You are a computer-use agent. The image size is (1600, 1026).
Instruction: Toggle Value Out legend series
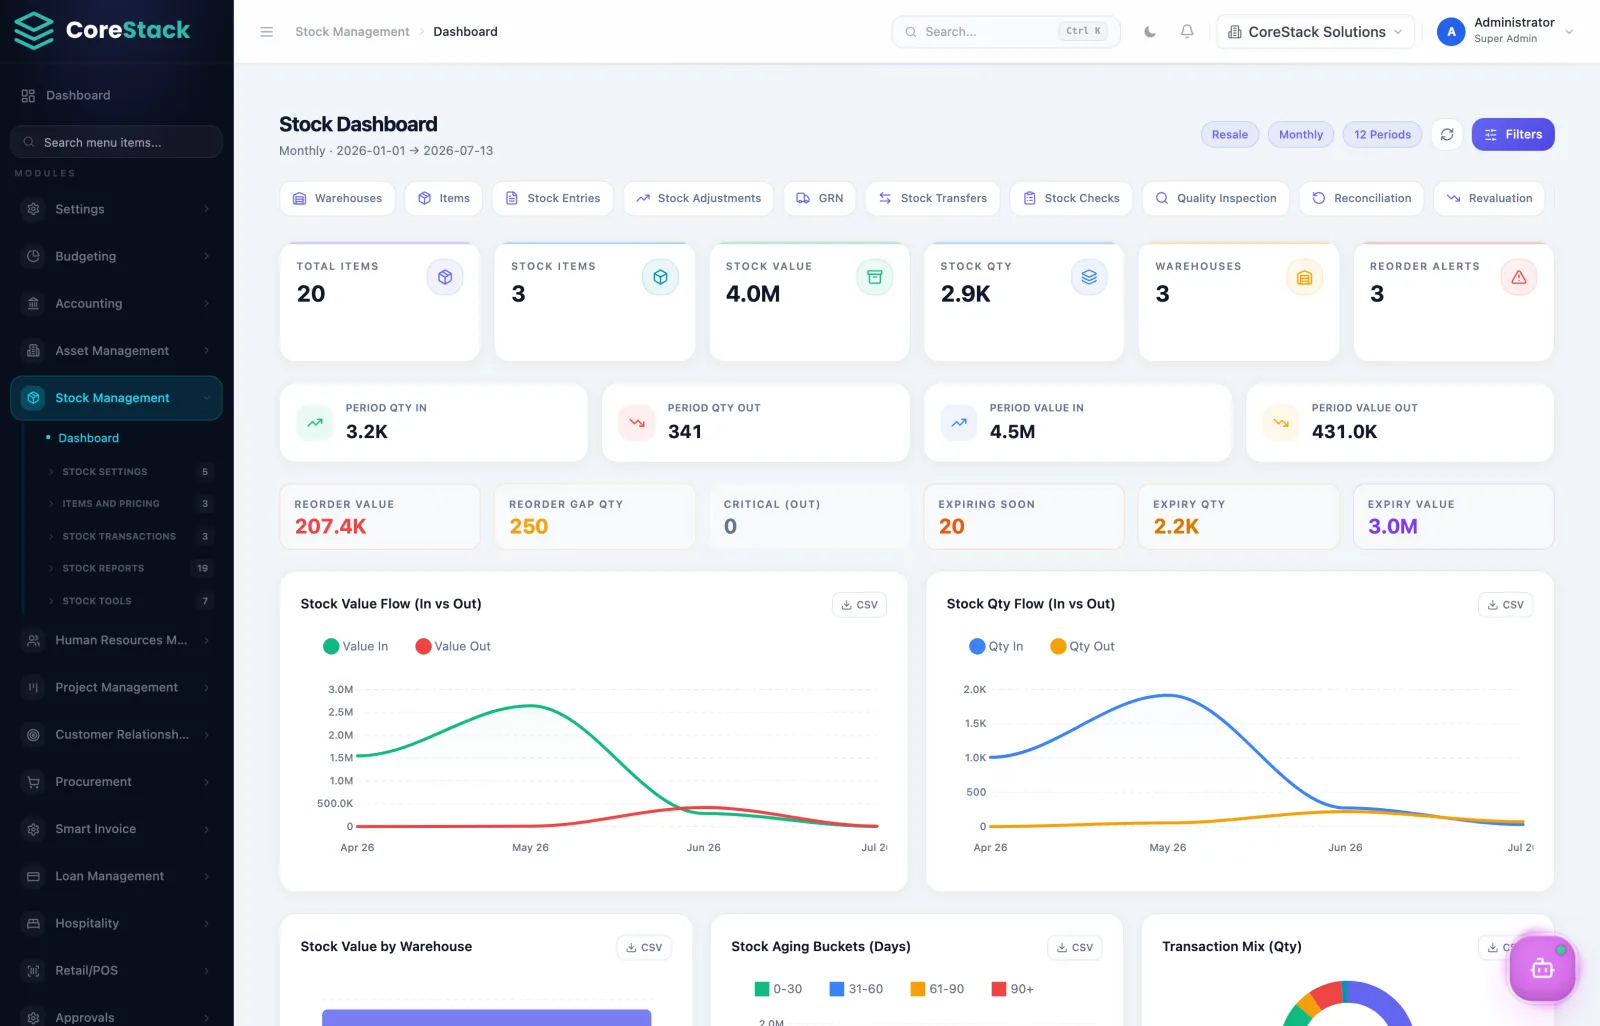pos(453,646)
